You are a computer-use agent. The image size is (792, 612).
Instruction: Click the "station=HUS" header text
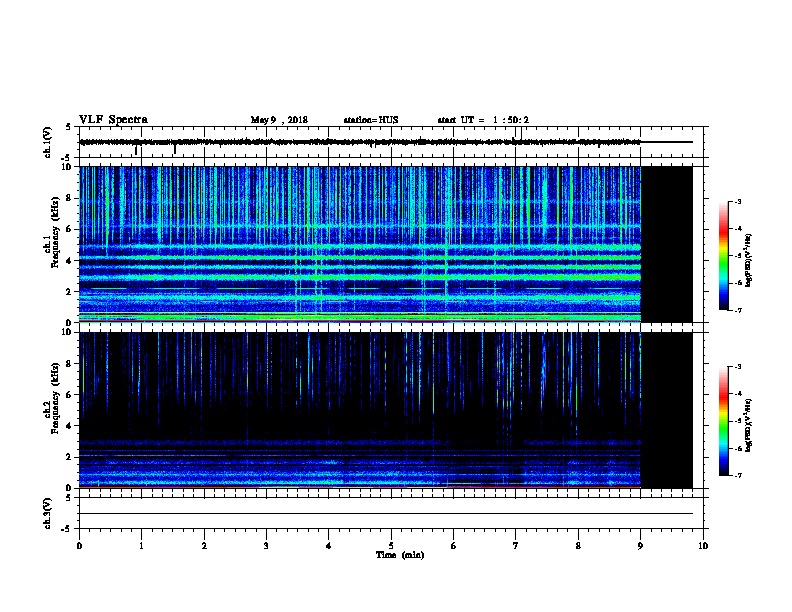point(371,120)
